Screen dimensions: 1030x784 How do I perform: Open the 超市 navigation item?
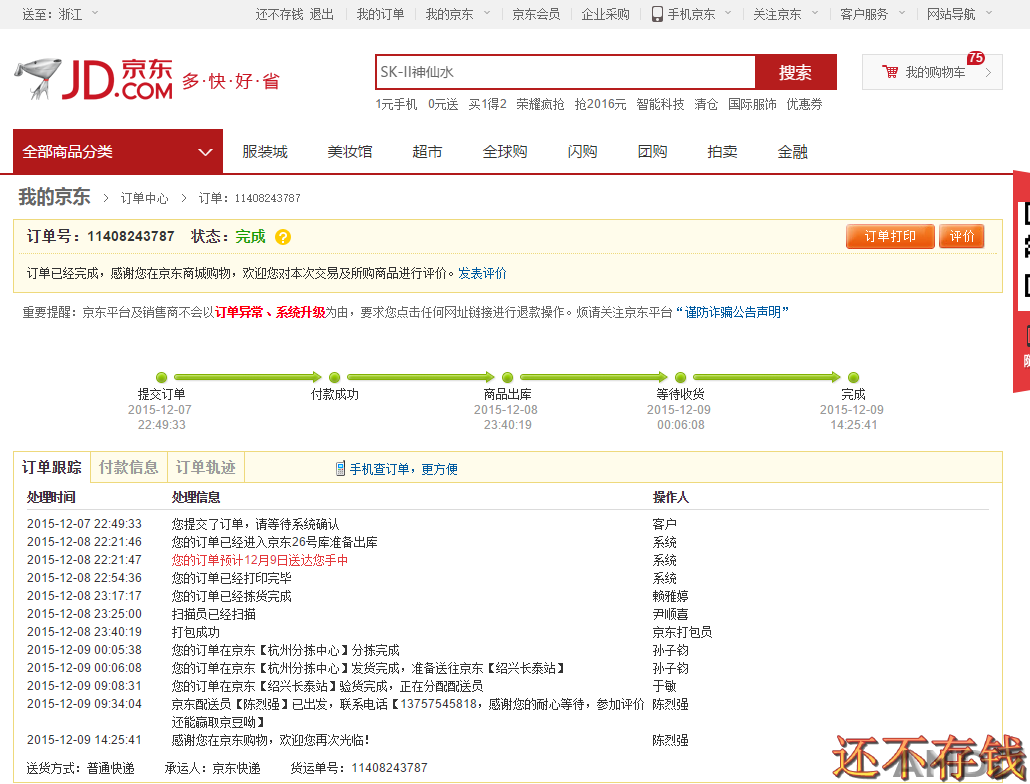point(427,152)
